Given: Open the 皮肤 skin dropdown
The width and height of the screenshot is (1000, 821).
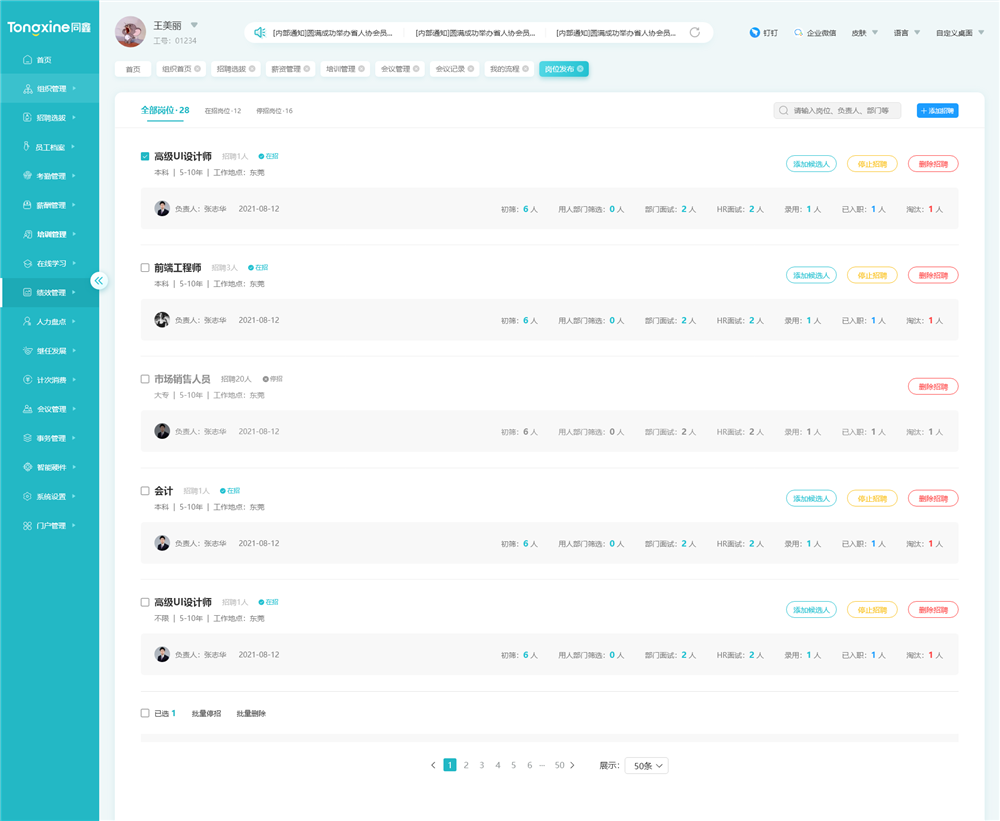Looking at the screenshot, I should (864, 33).
